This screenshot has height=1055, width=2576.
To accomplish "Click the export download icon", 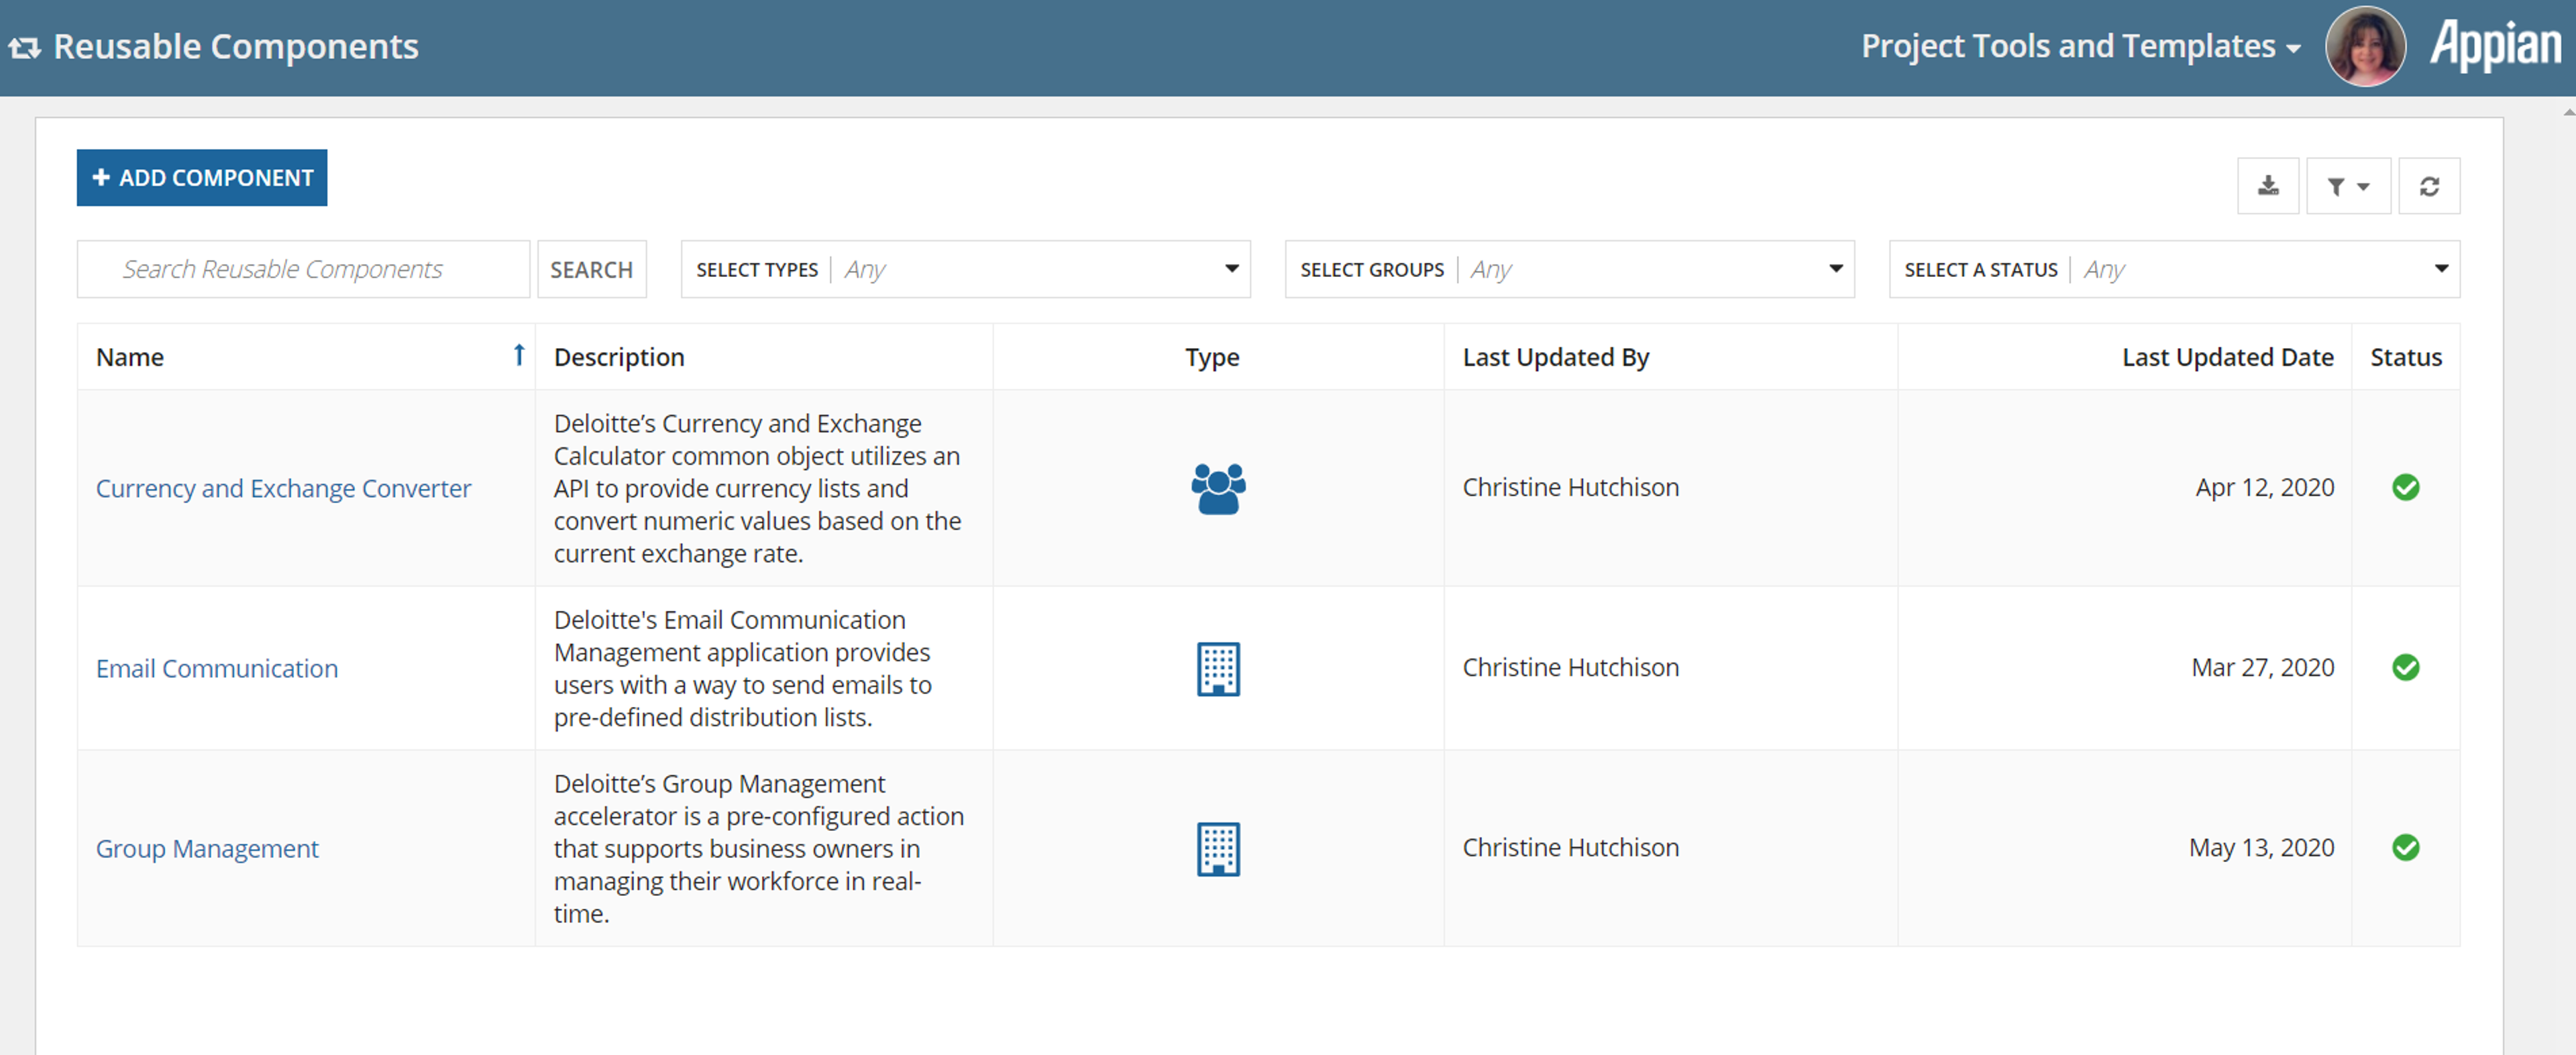I will pyautogui.click(x=2268, y=186).
